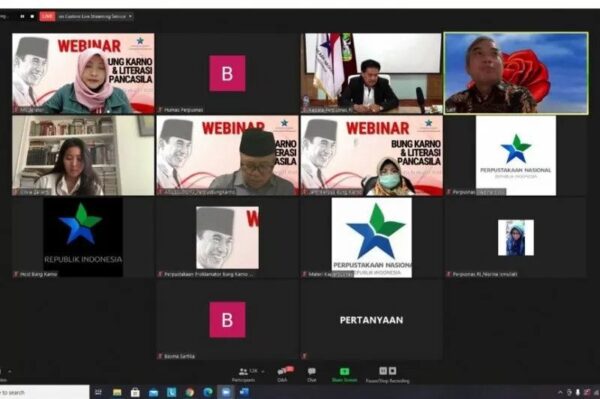Viewport: 600px width, 399px height.
Task: Pause the recording from bottom toolbar
Action: coord(383,371)
